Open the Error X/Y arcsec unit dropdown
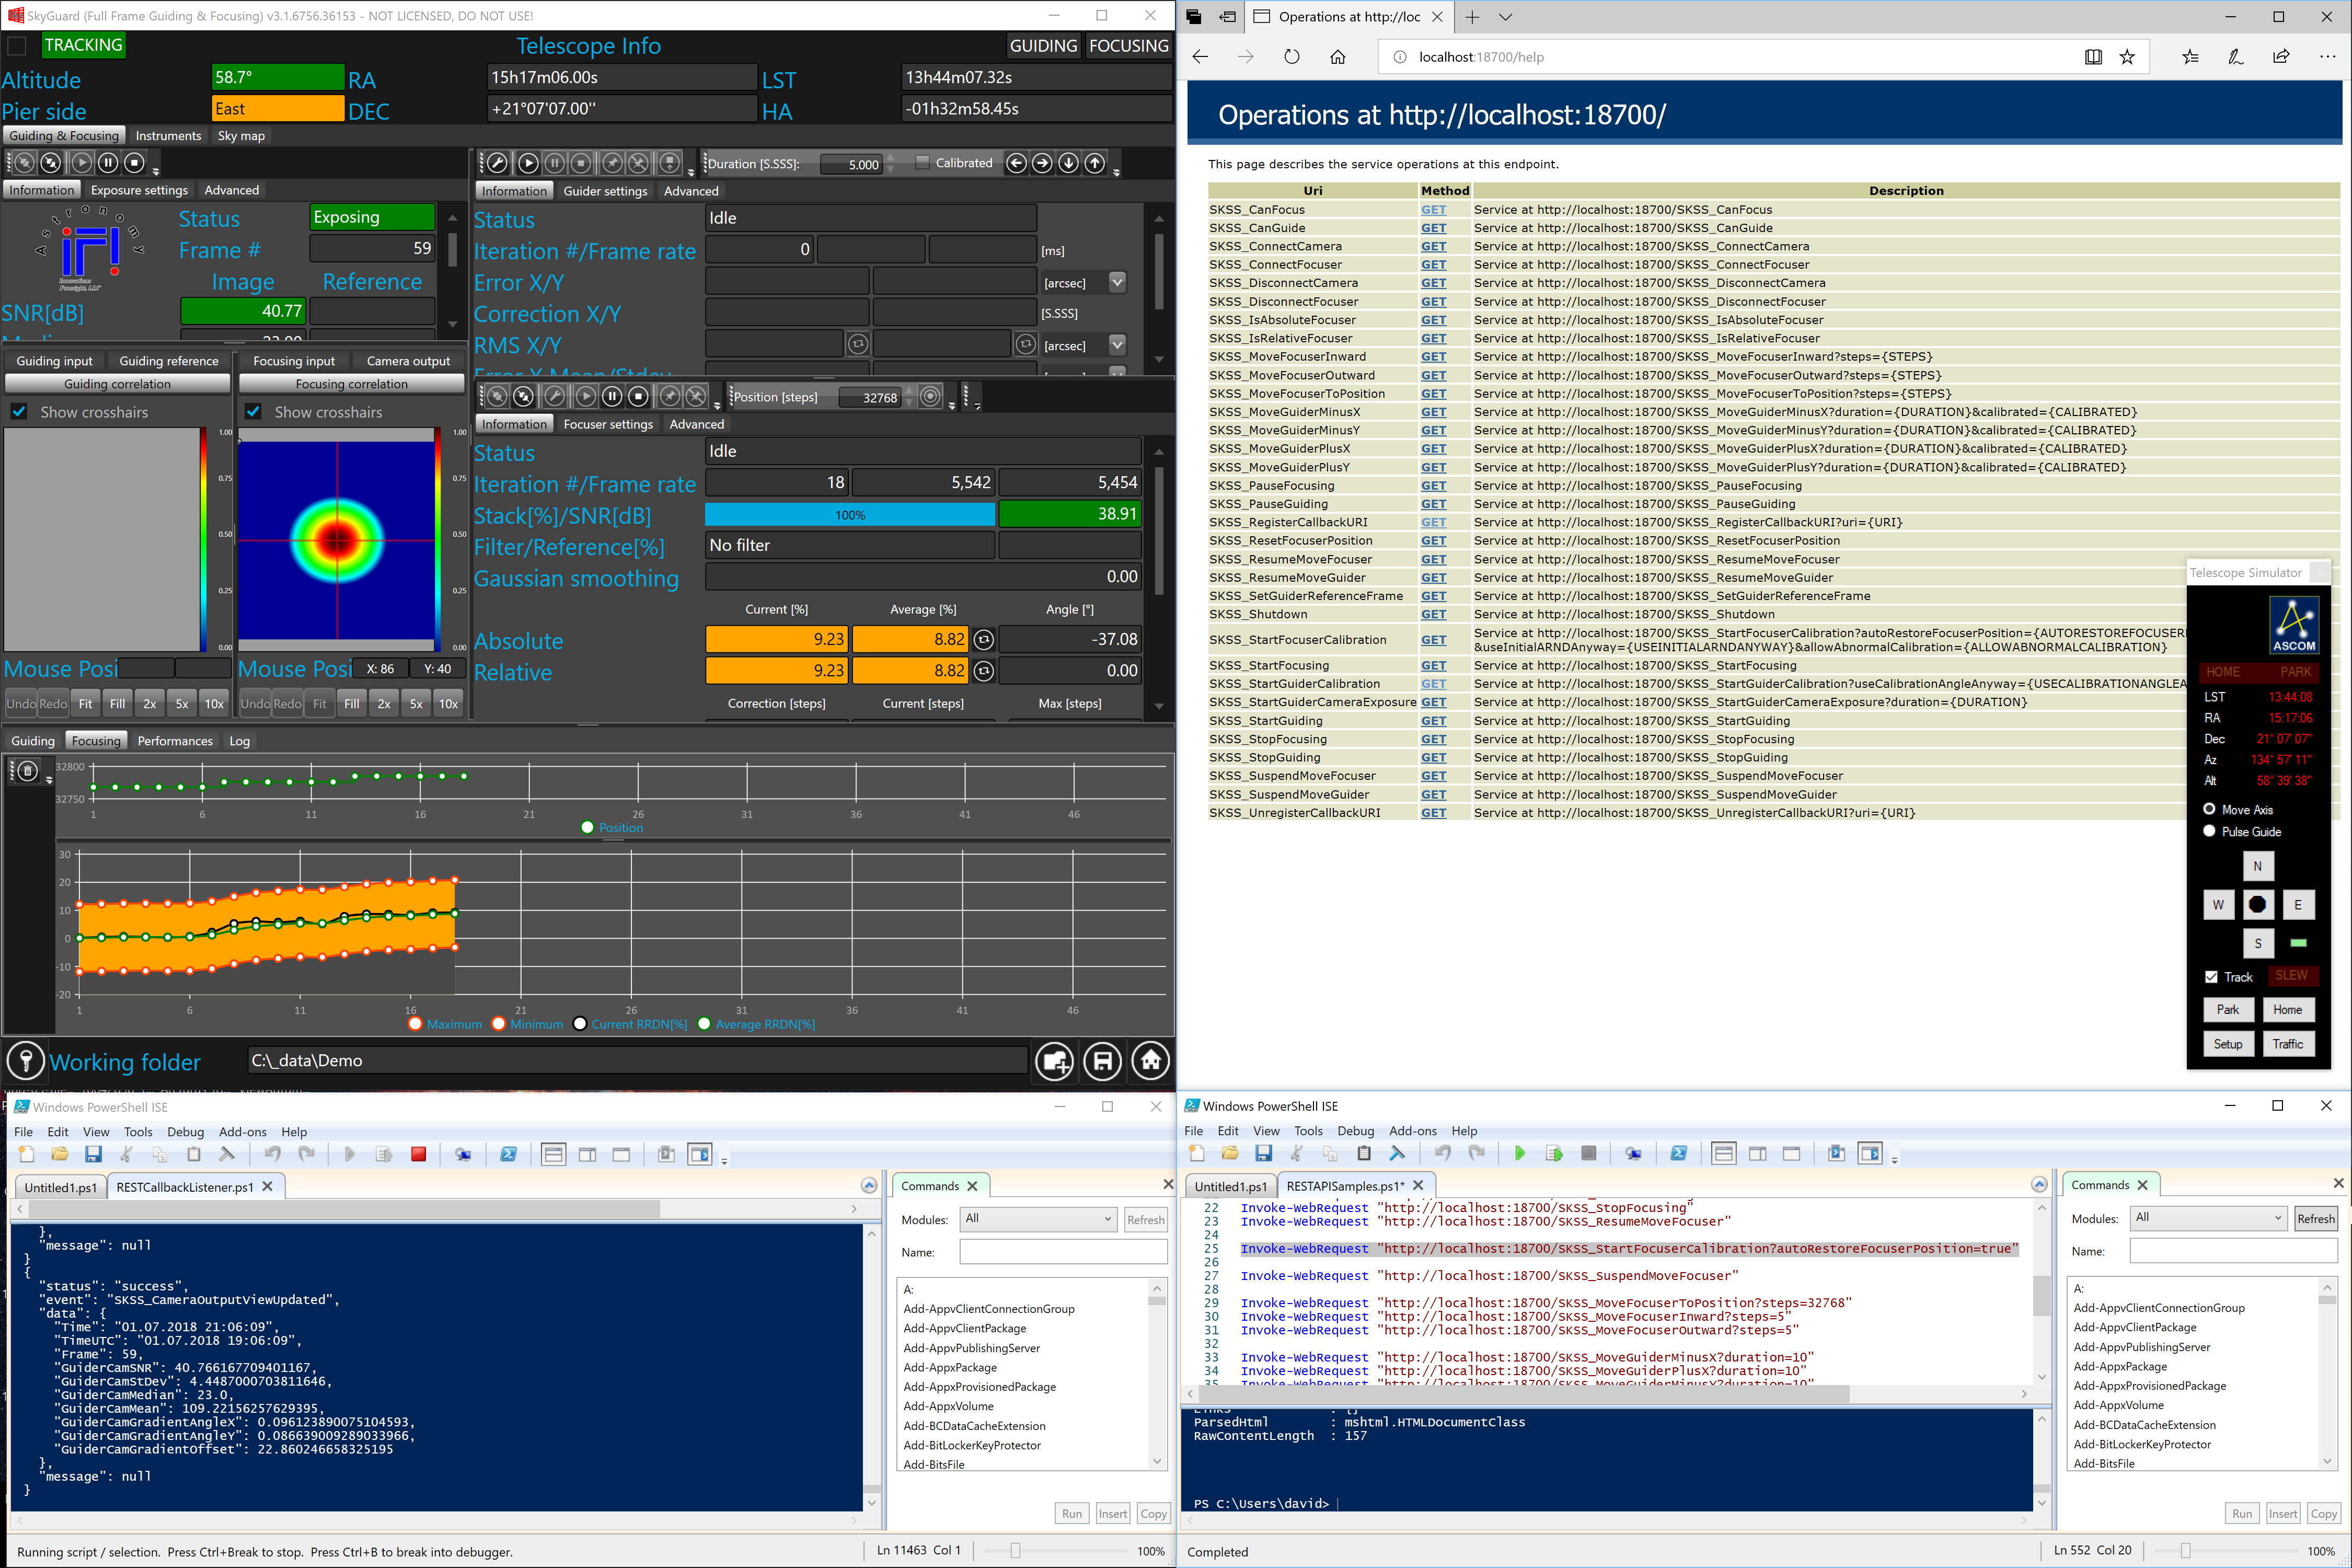The height and width of the screenshot is (1568, 2352). [1117, 282]
